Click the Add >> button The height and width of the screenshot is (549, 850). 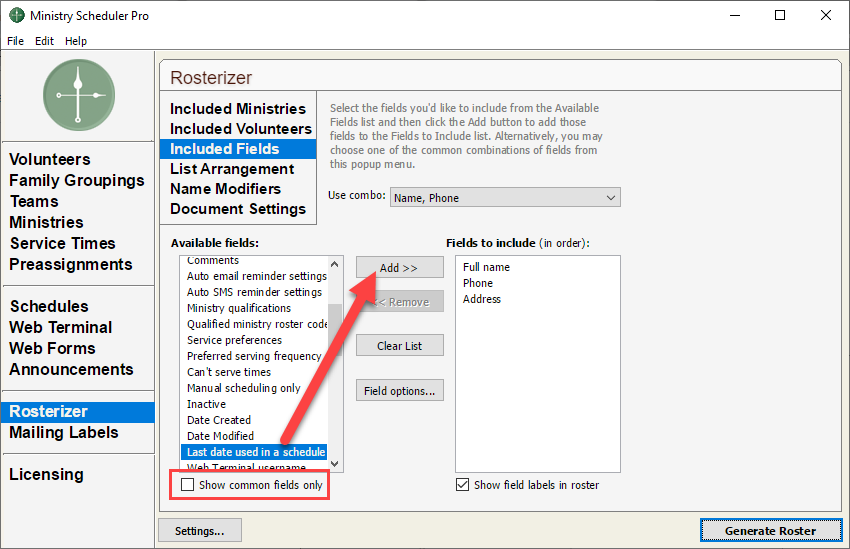(x=400, y=268)
